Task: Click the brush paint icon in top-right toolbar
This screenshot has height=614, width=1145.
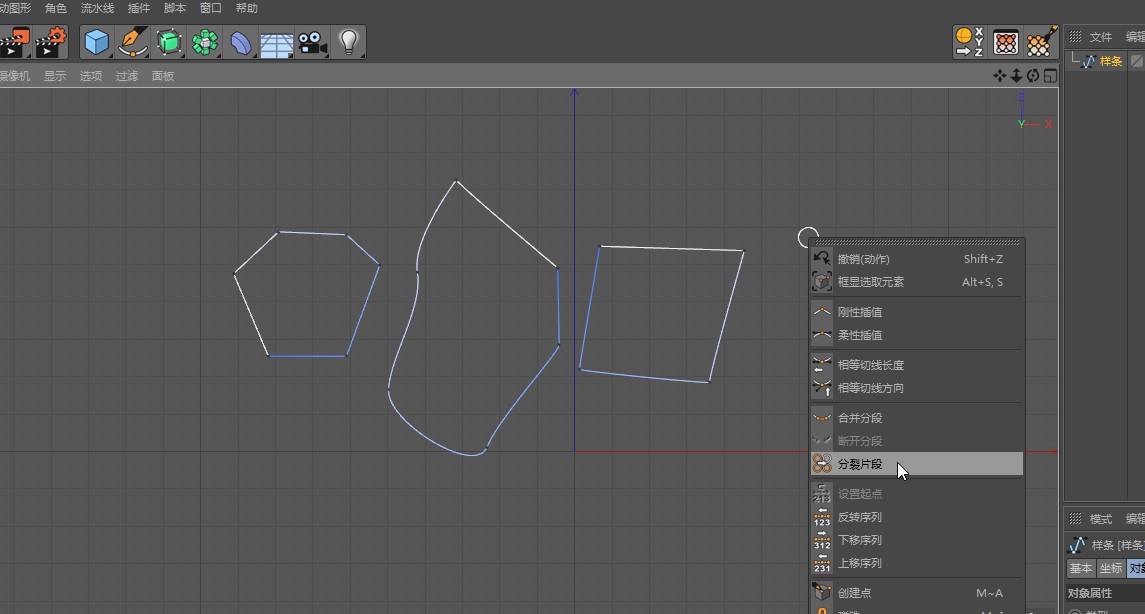Action: (1041, 42)
